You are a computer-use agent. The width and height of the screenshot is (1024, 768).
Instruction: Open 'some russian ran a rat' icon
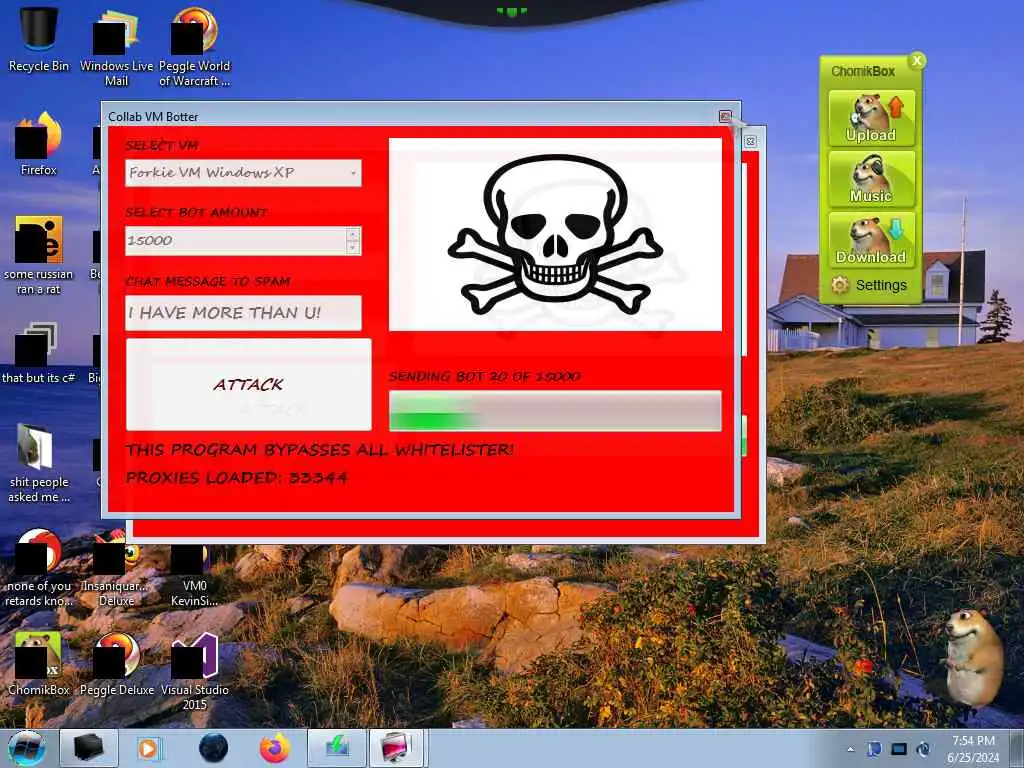point(39,256)
